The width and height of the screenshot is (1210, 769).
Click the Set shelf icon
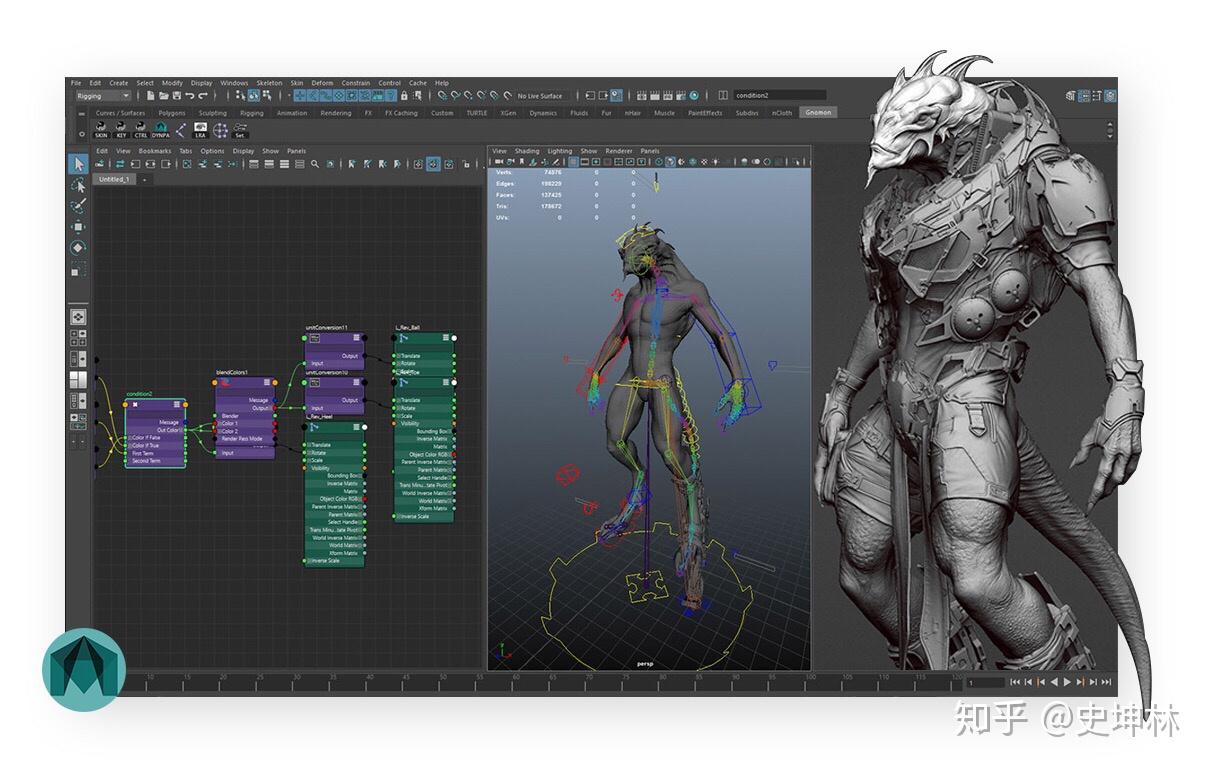click(240, 130)
